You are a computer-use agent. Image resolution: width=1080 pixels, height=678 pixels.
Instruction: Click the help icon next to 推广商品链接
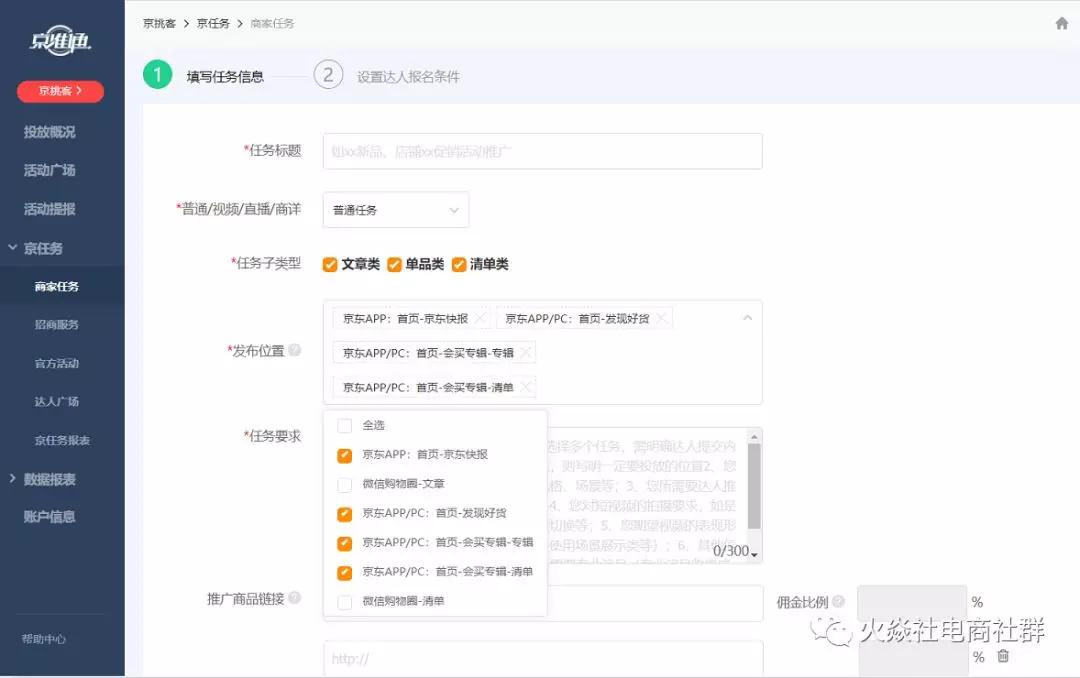(295, 599)
